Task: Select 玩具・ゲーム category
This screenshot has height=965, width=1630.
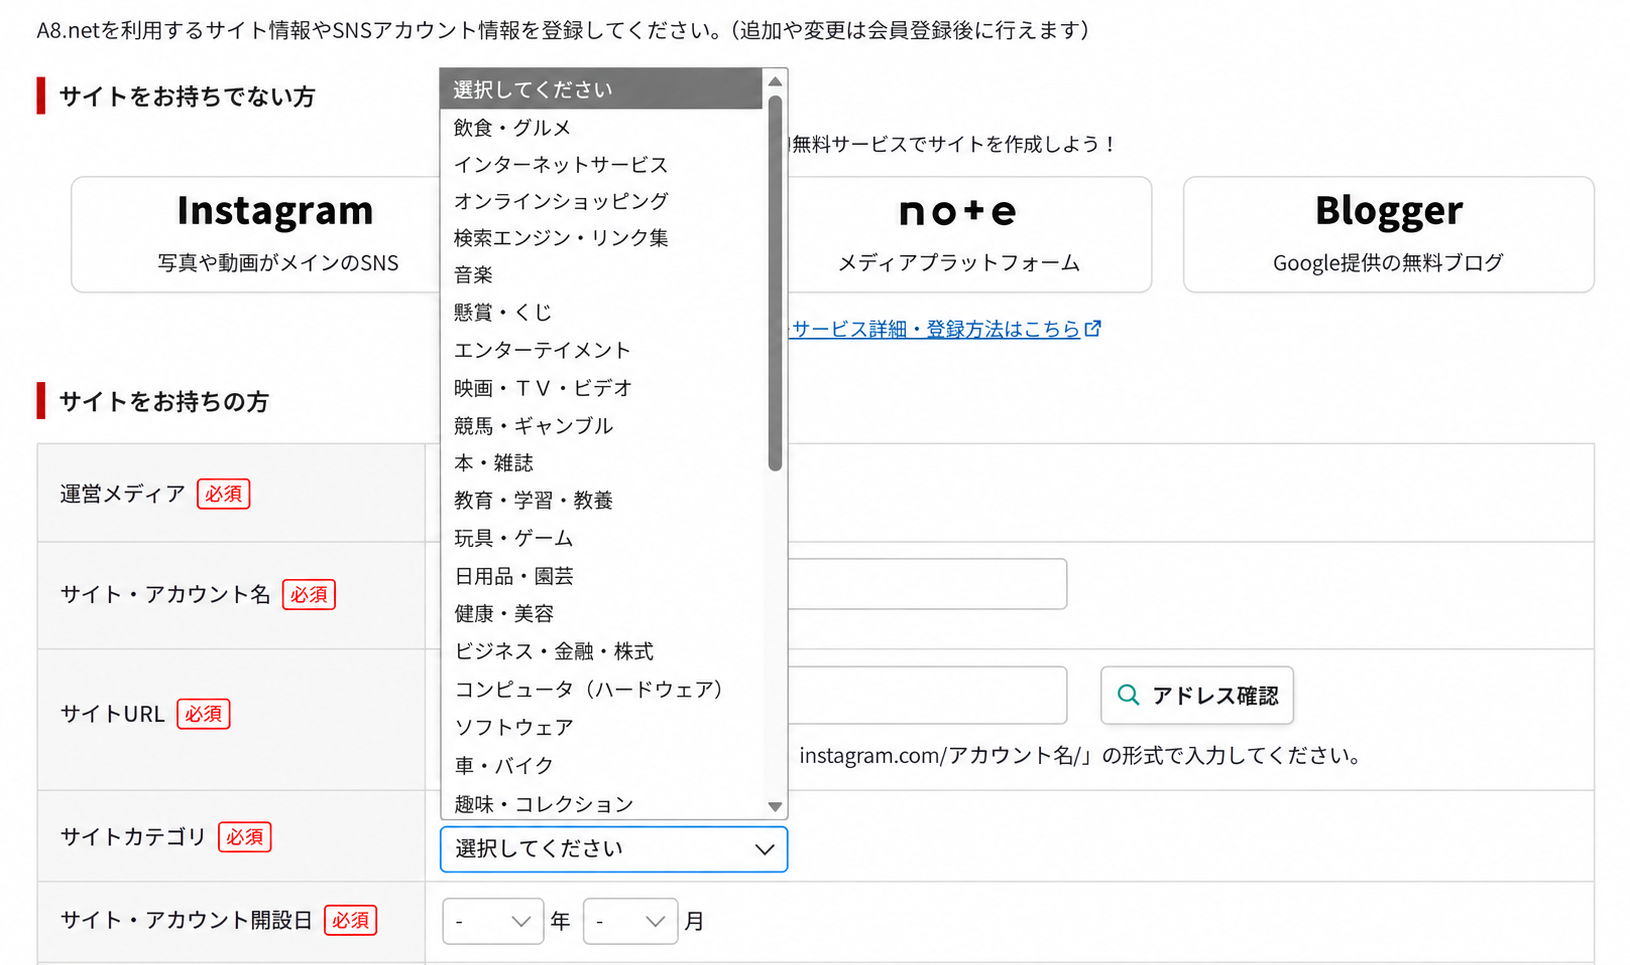Action: point(602,538)
